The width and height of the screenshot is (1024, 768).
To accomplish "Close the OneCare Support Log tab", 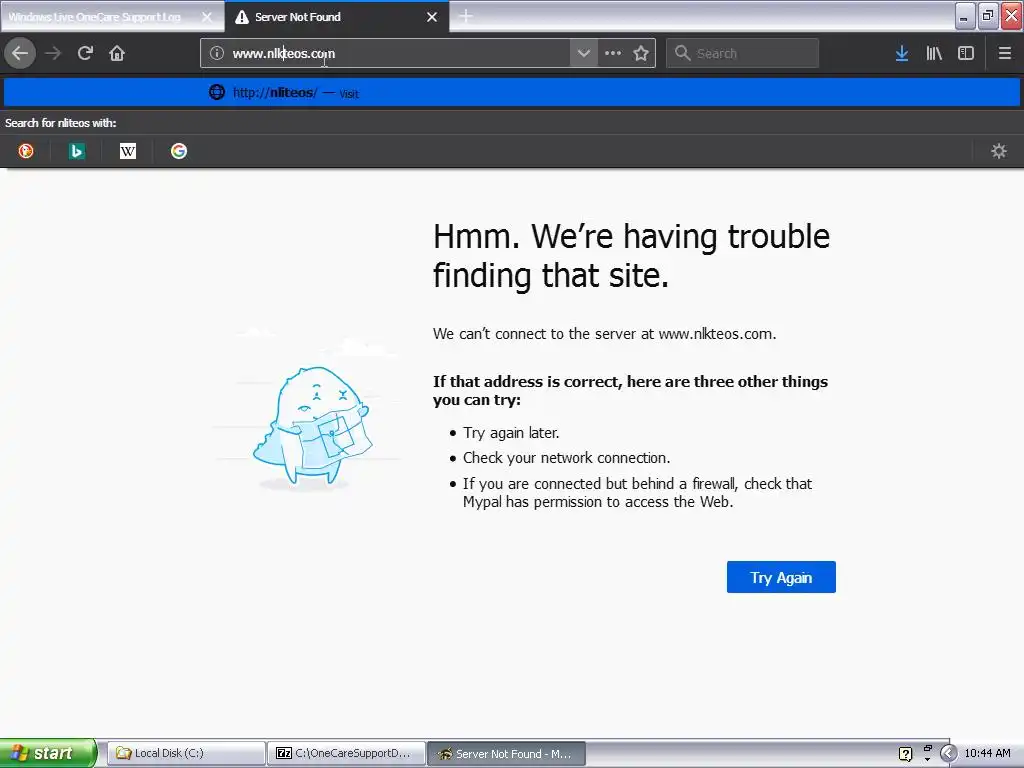I will click(207, 17).
